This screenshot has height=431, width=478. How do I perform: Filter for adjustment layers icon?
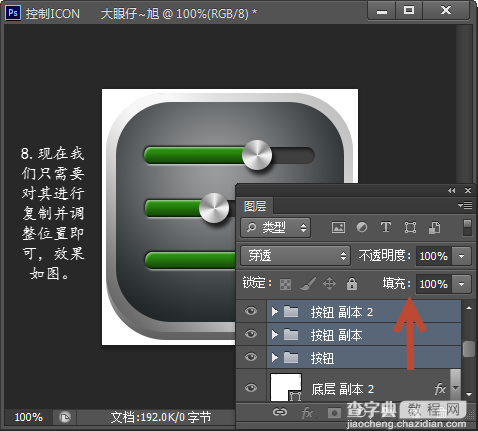coord(362,228)
